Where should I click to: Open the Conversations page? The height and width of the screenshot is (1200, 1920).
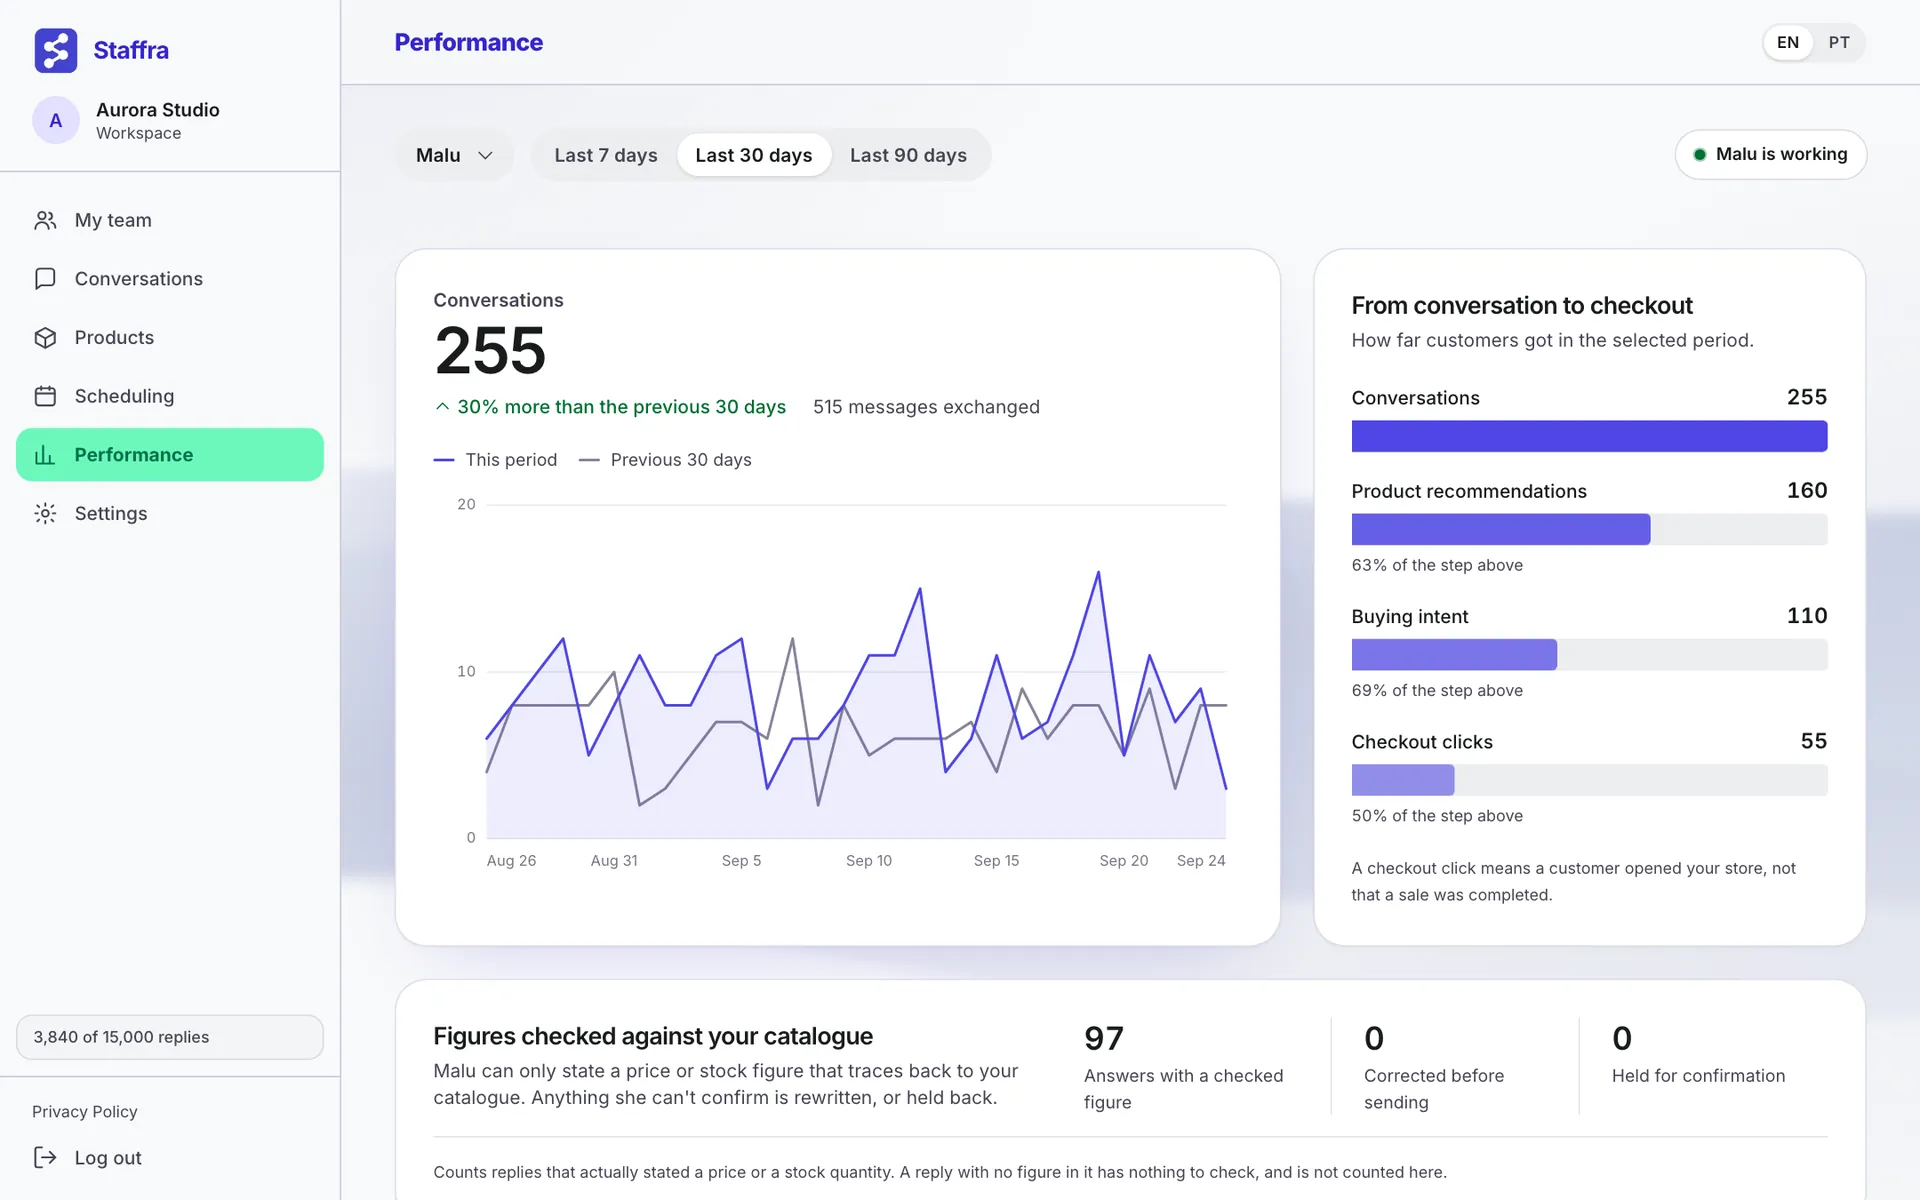tap(170, 279)
